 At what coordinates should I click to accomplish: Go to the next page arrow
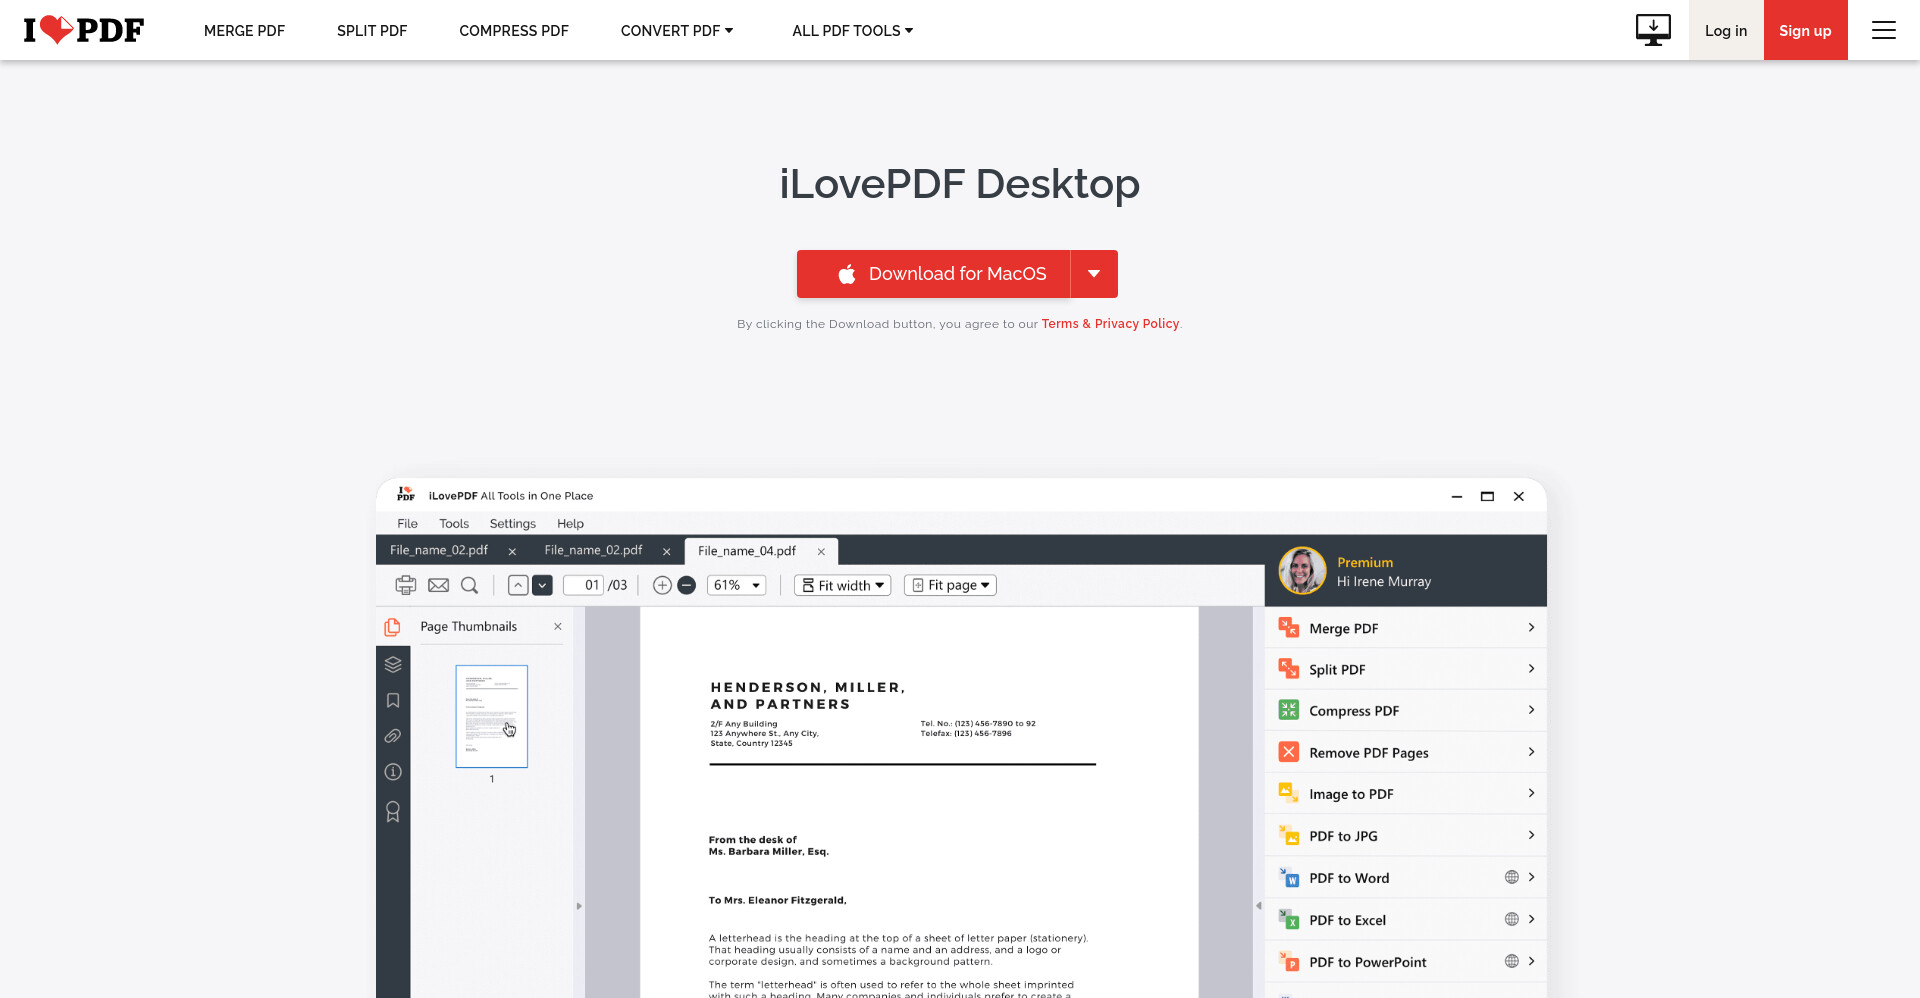[542, 585]
